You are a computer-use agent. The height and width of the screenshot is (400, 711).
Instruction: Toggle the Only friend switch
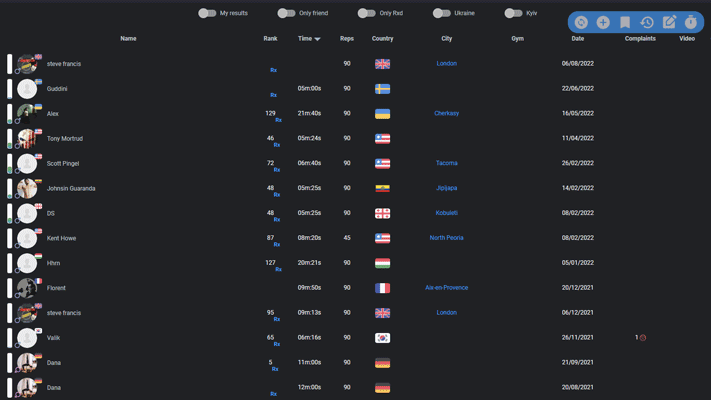287,13
